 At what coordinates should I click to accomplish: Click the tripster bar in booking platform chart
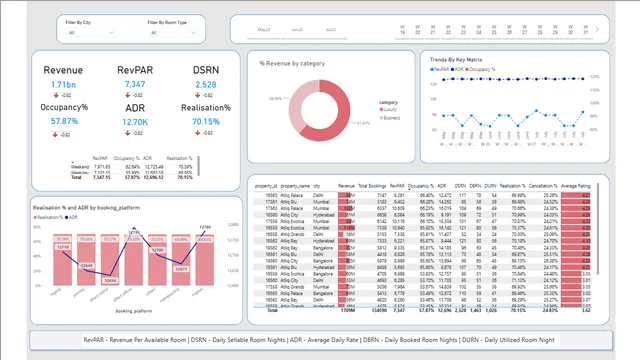[x=205, y=260]
